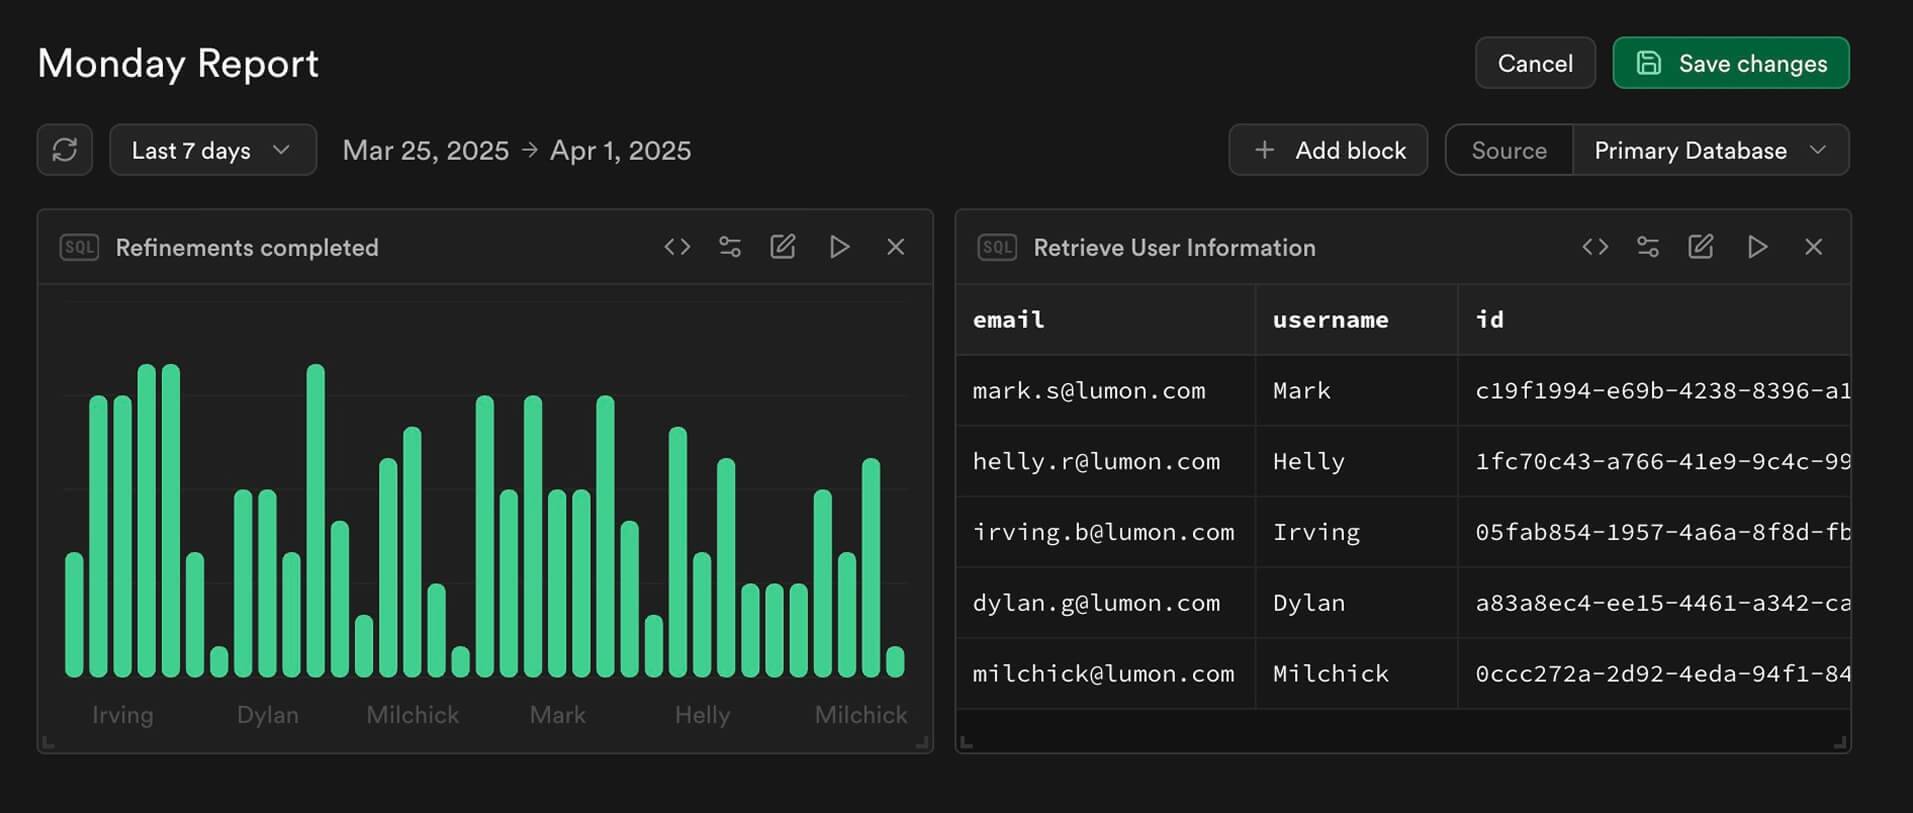
Task: Select the milchick@lumon.com email cell
Action: click(1105, 674)
